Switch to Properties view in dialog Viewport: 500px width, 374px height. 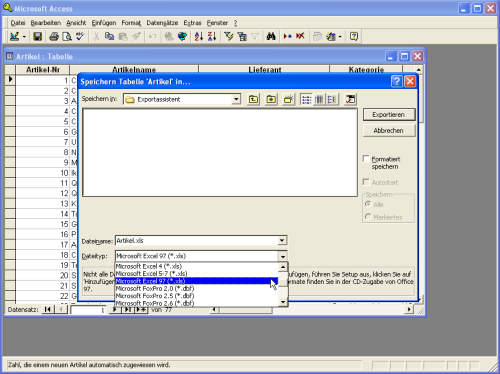click(x=332, y=99)
